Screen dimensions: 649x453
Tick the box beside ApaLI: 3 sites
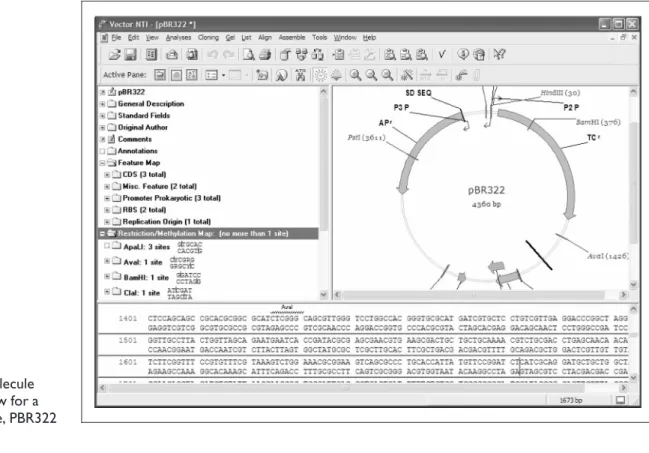tap(107, 246)
